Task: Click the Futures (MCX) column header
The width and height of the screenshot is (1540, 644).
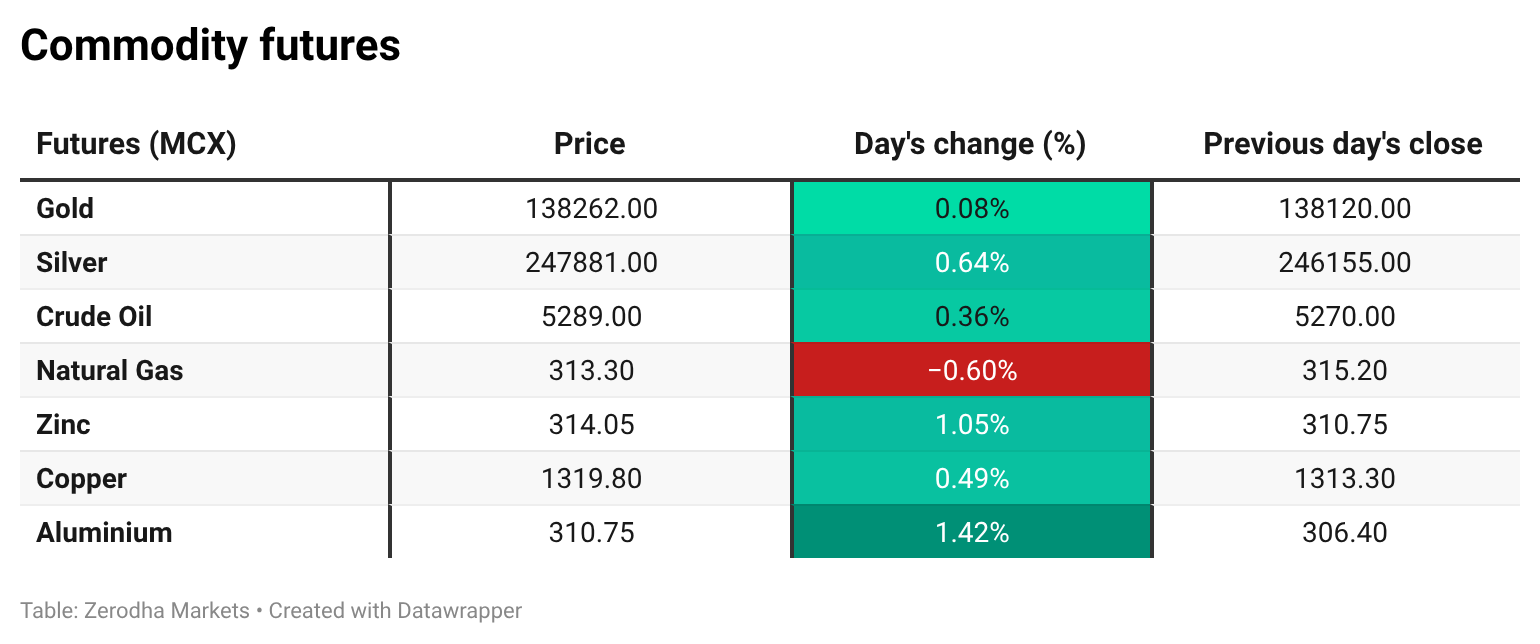Action: coord(136,144)
